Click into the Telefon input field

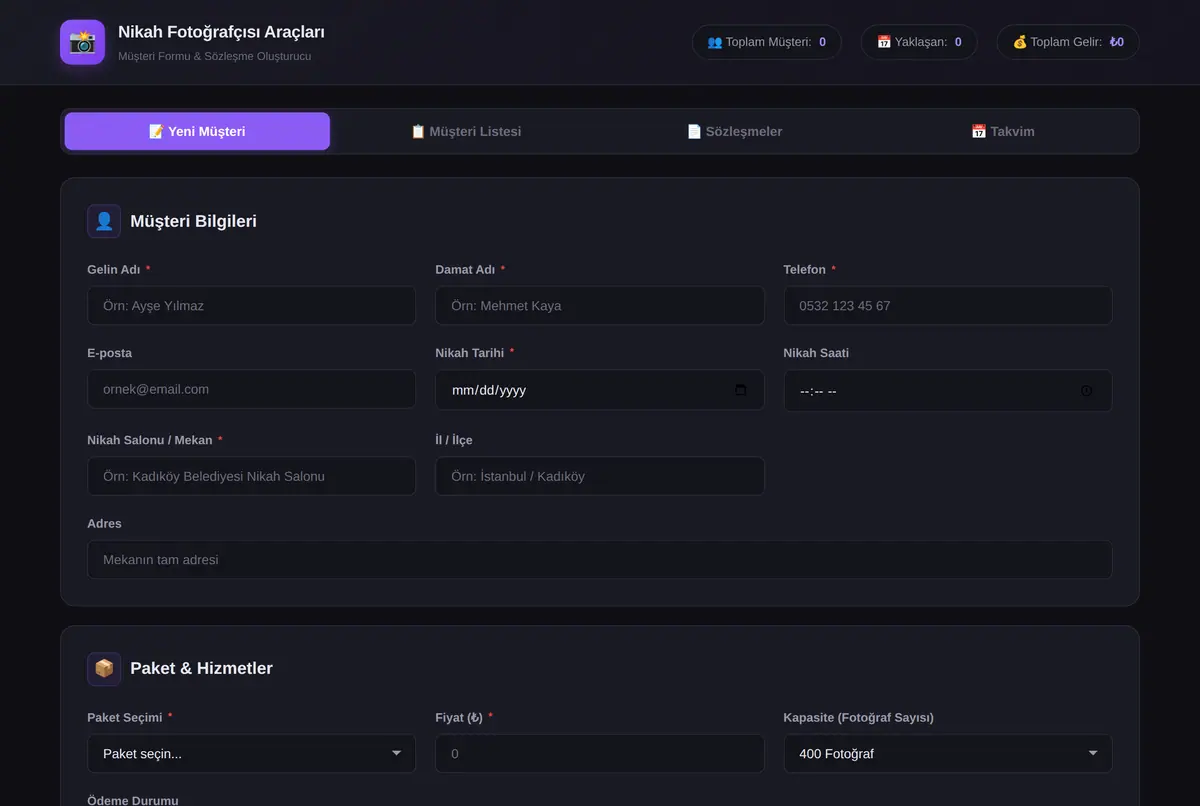click(948, 306)
